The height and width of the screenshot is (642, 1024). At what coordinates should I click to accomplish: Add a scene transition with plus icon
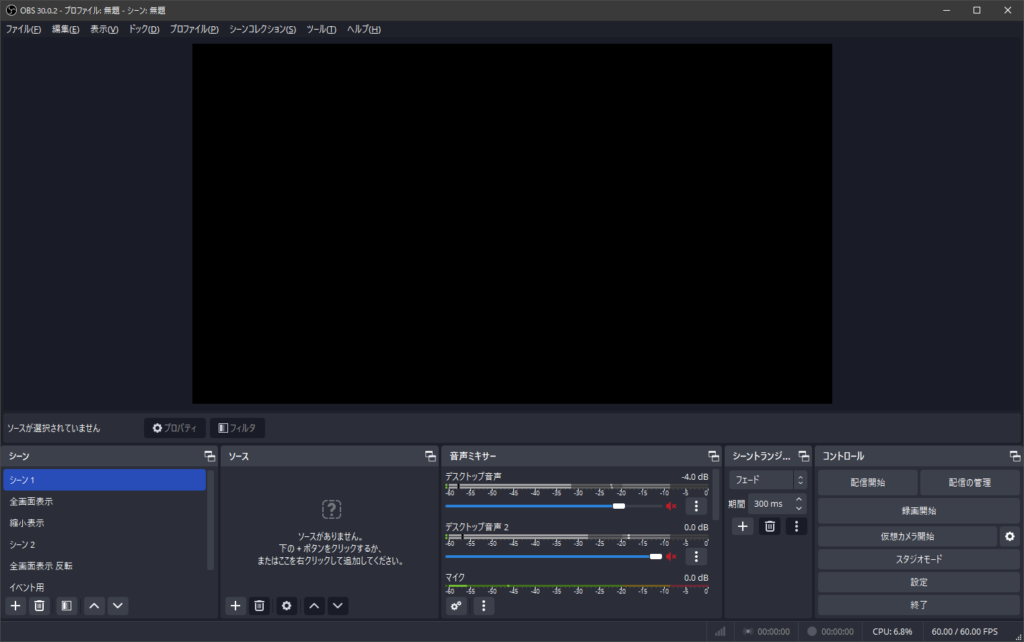tap(743, 526)
